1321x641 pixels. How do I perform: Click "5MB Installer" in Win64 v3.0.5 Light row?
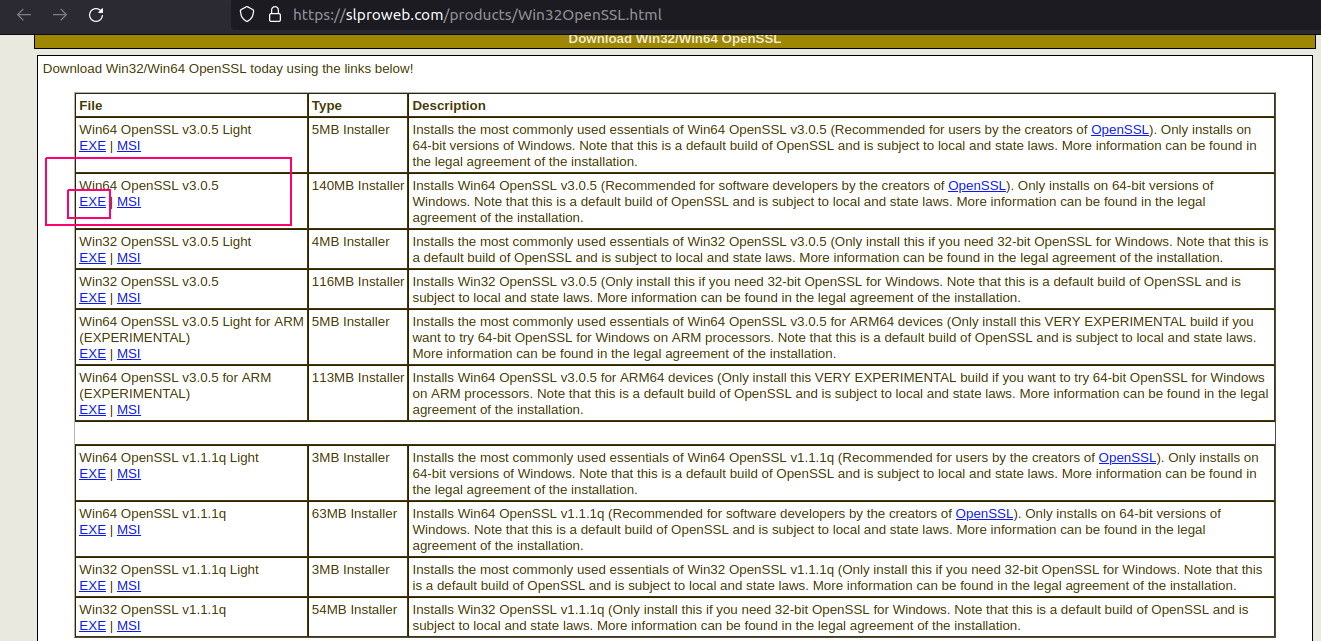click(x=351, y=130)
